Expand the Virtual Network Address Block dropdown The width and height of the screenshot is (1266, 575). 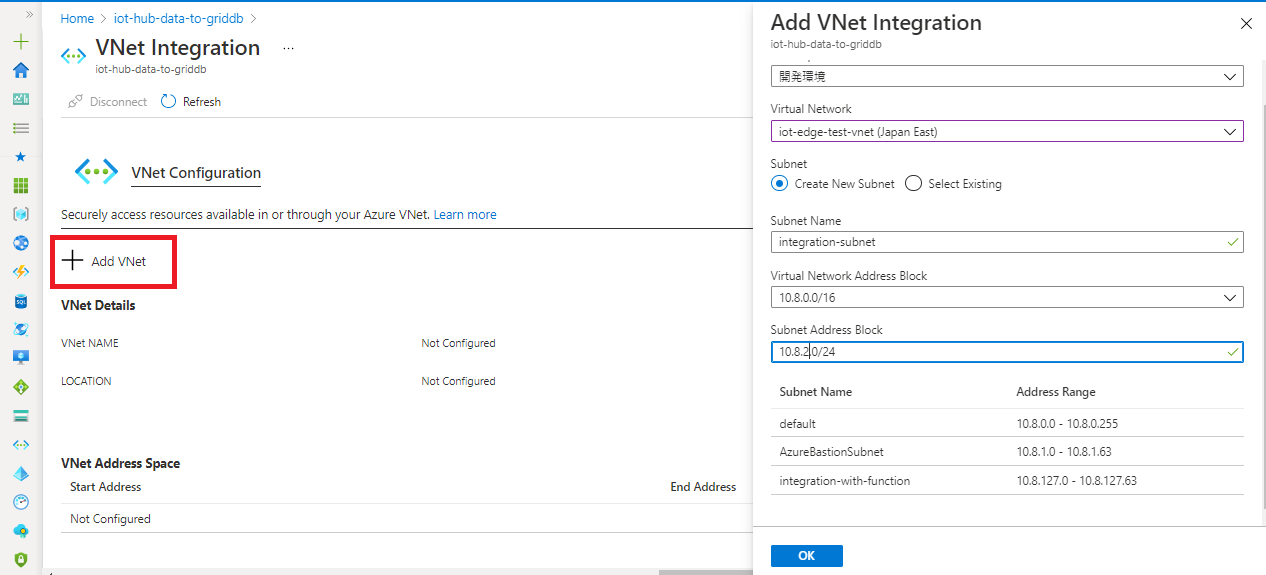[1006, 297]
